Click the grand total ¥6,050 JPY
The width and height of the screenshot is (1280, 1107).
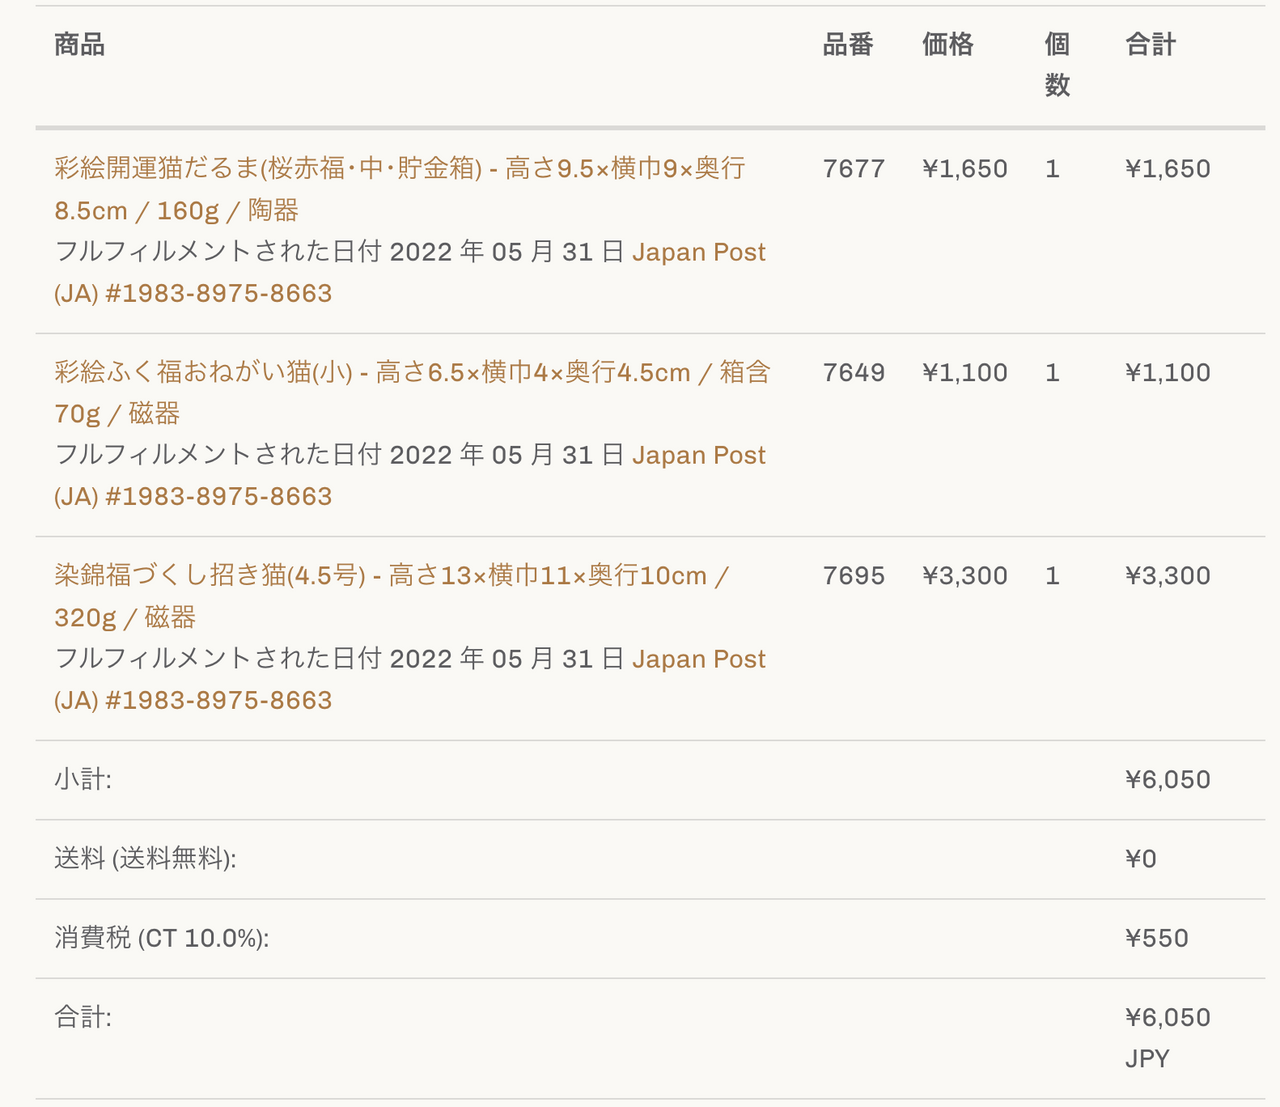[x=1168, y=1038]
